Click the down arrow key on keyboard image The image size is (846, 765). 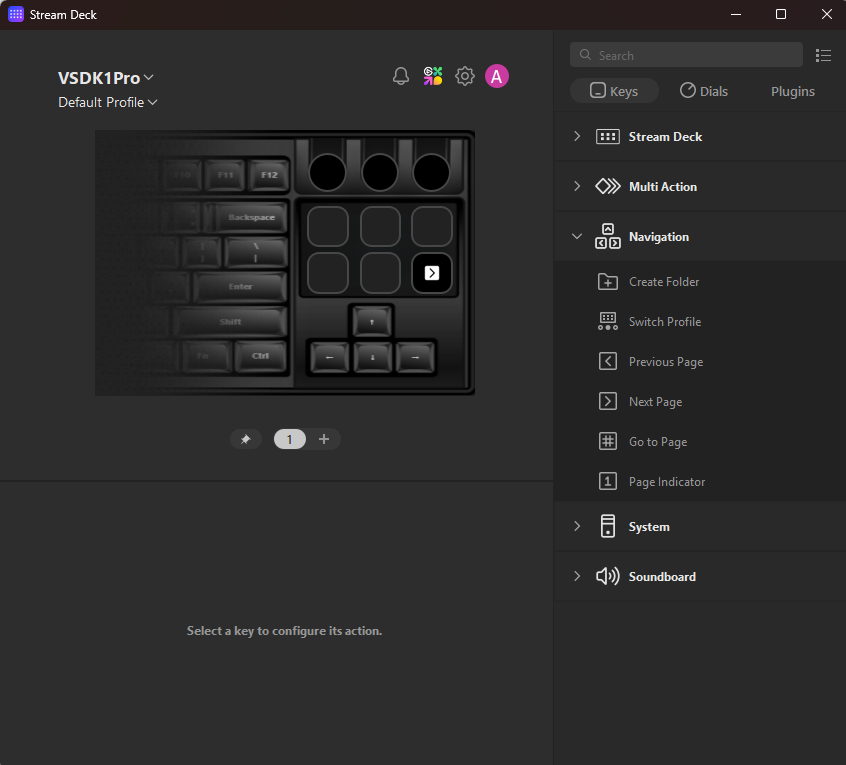pyautogui.click(x=372, y=357)
